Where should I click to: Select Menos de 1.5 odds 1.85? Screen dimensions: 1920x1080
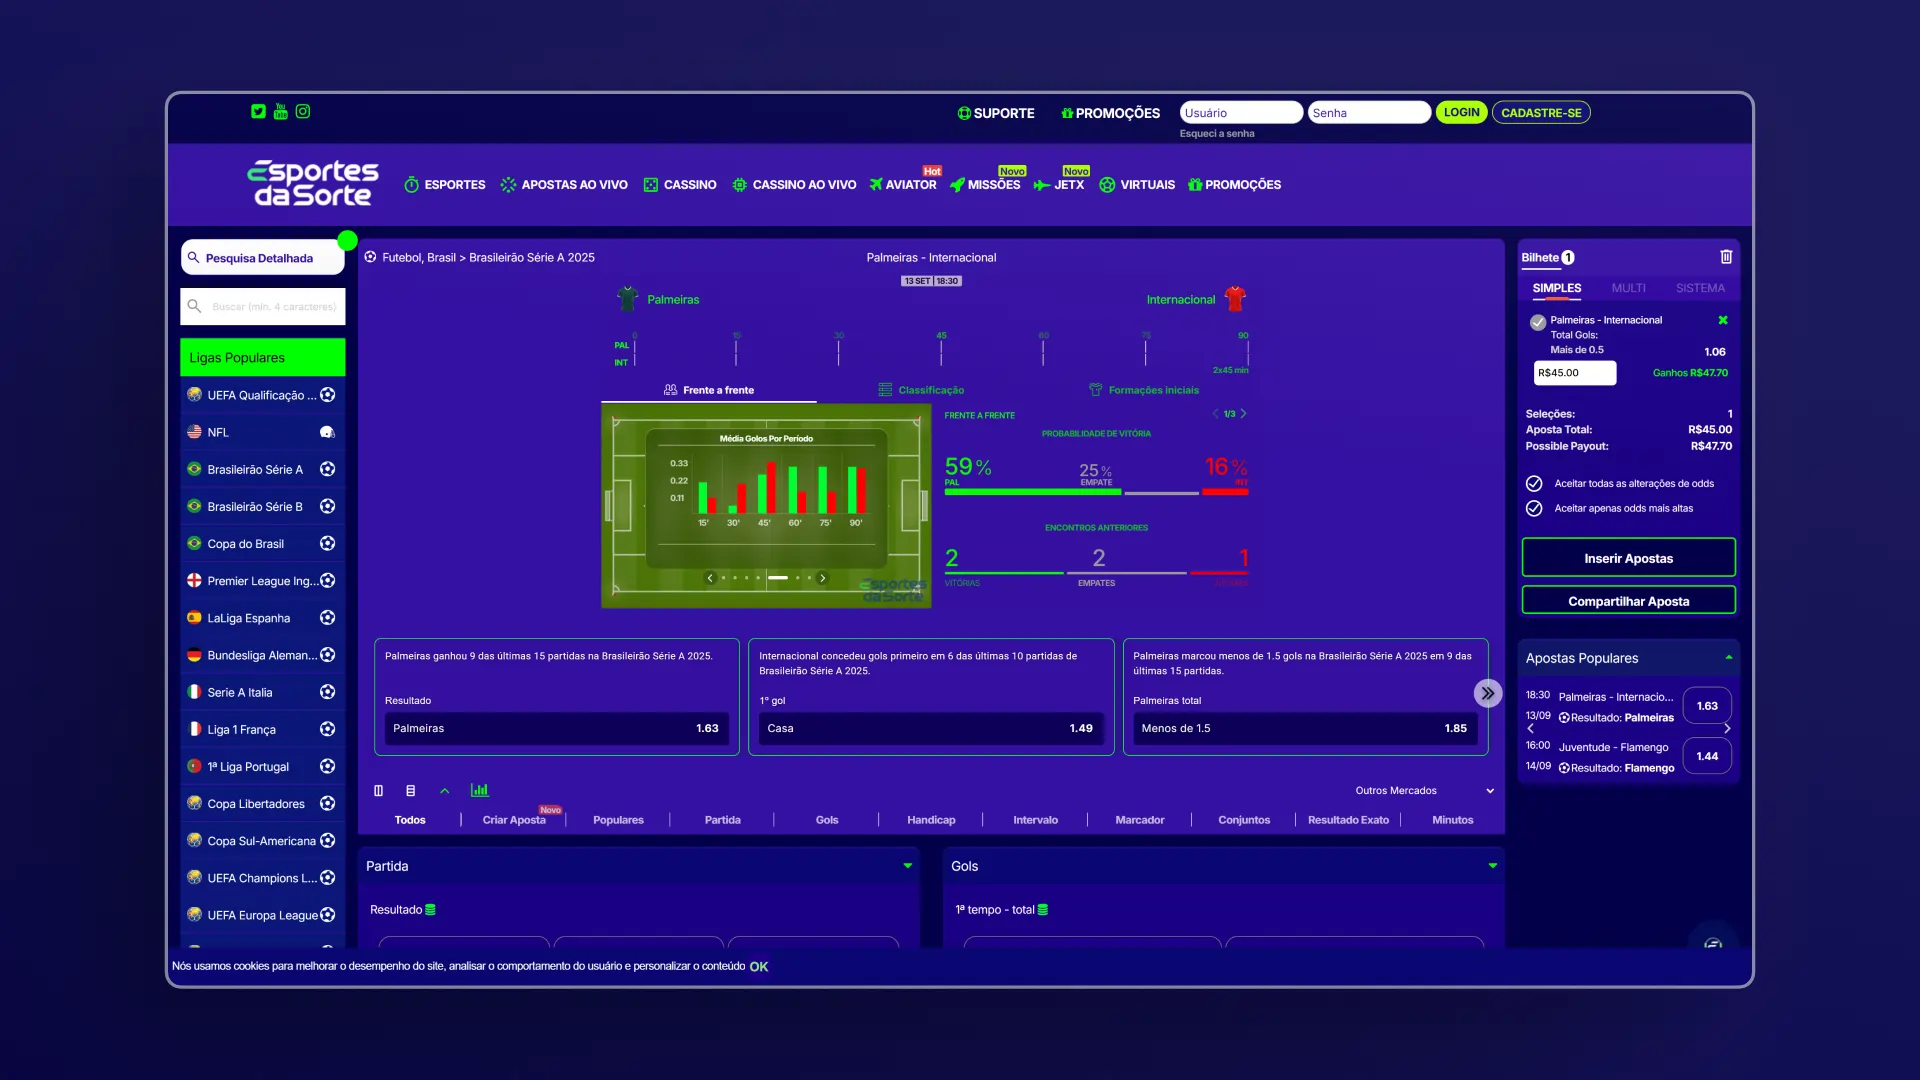pyautogui.click(x=1305, y=728)
